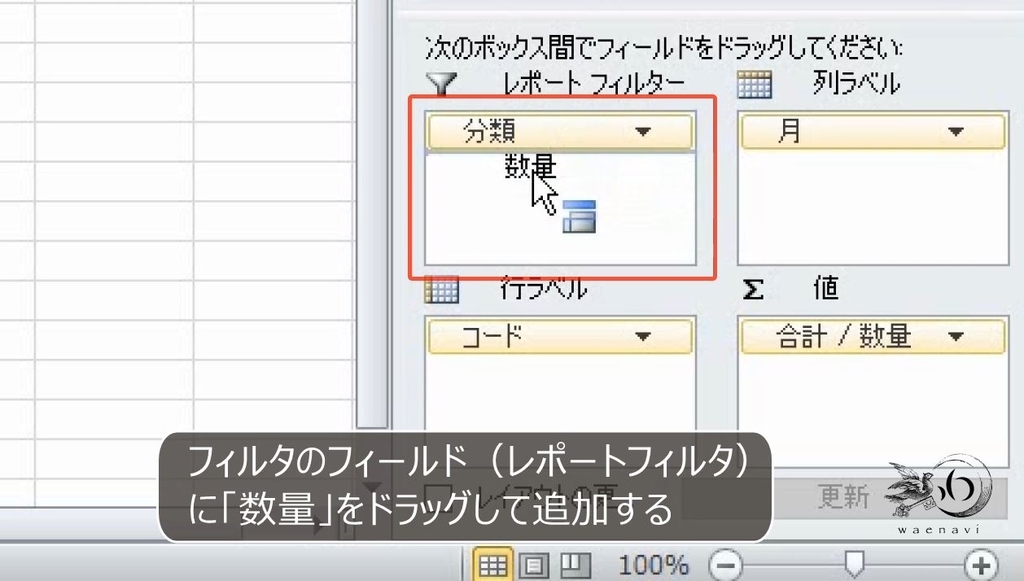Select the 月 field in column labels
This screenshot has width=1024, height=581.
[873, 132]
